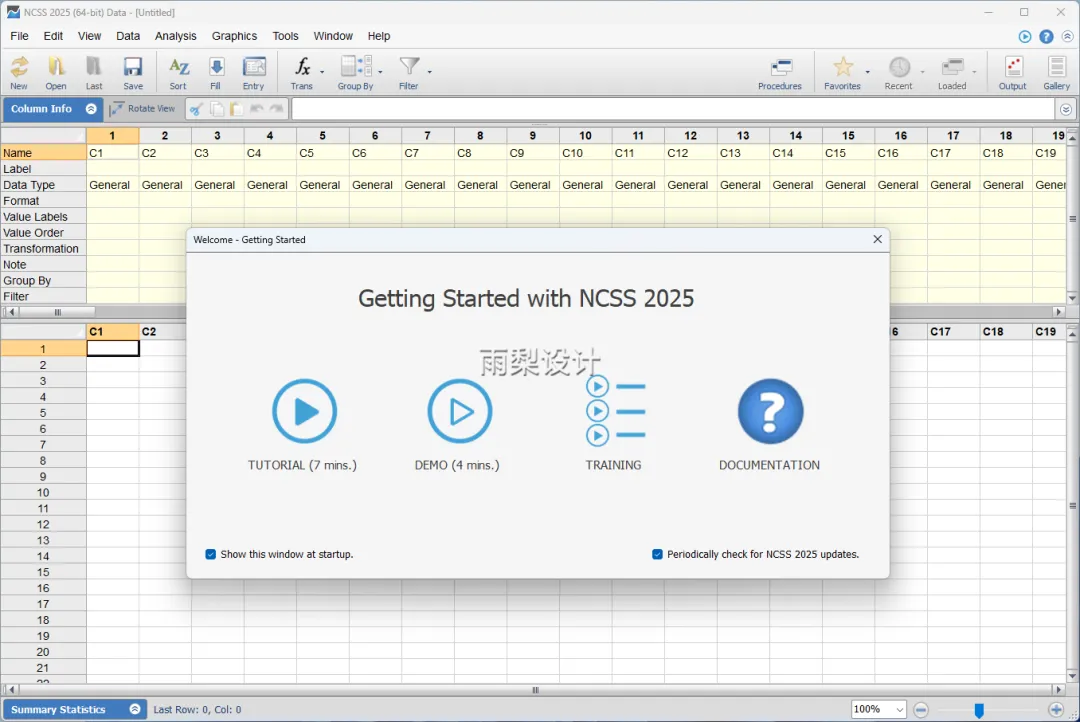Open the Graphics menu
Viewport: 1080px width, 722px height.
(x=234, y=36)
